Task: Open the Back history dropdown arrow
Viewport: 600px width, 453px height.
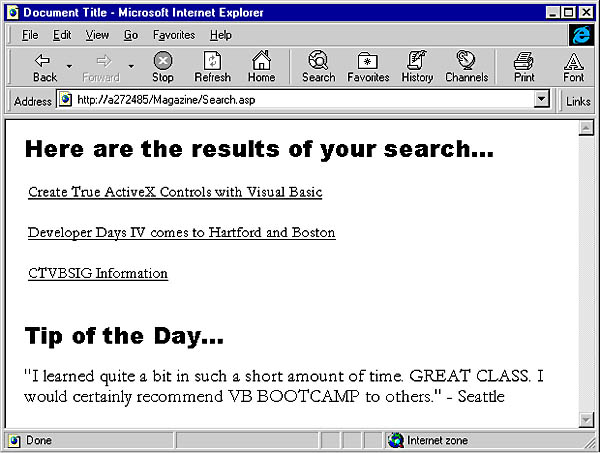Action: coord(69,67)
